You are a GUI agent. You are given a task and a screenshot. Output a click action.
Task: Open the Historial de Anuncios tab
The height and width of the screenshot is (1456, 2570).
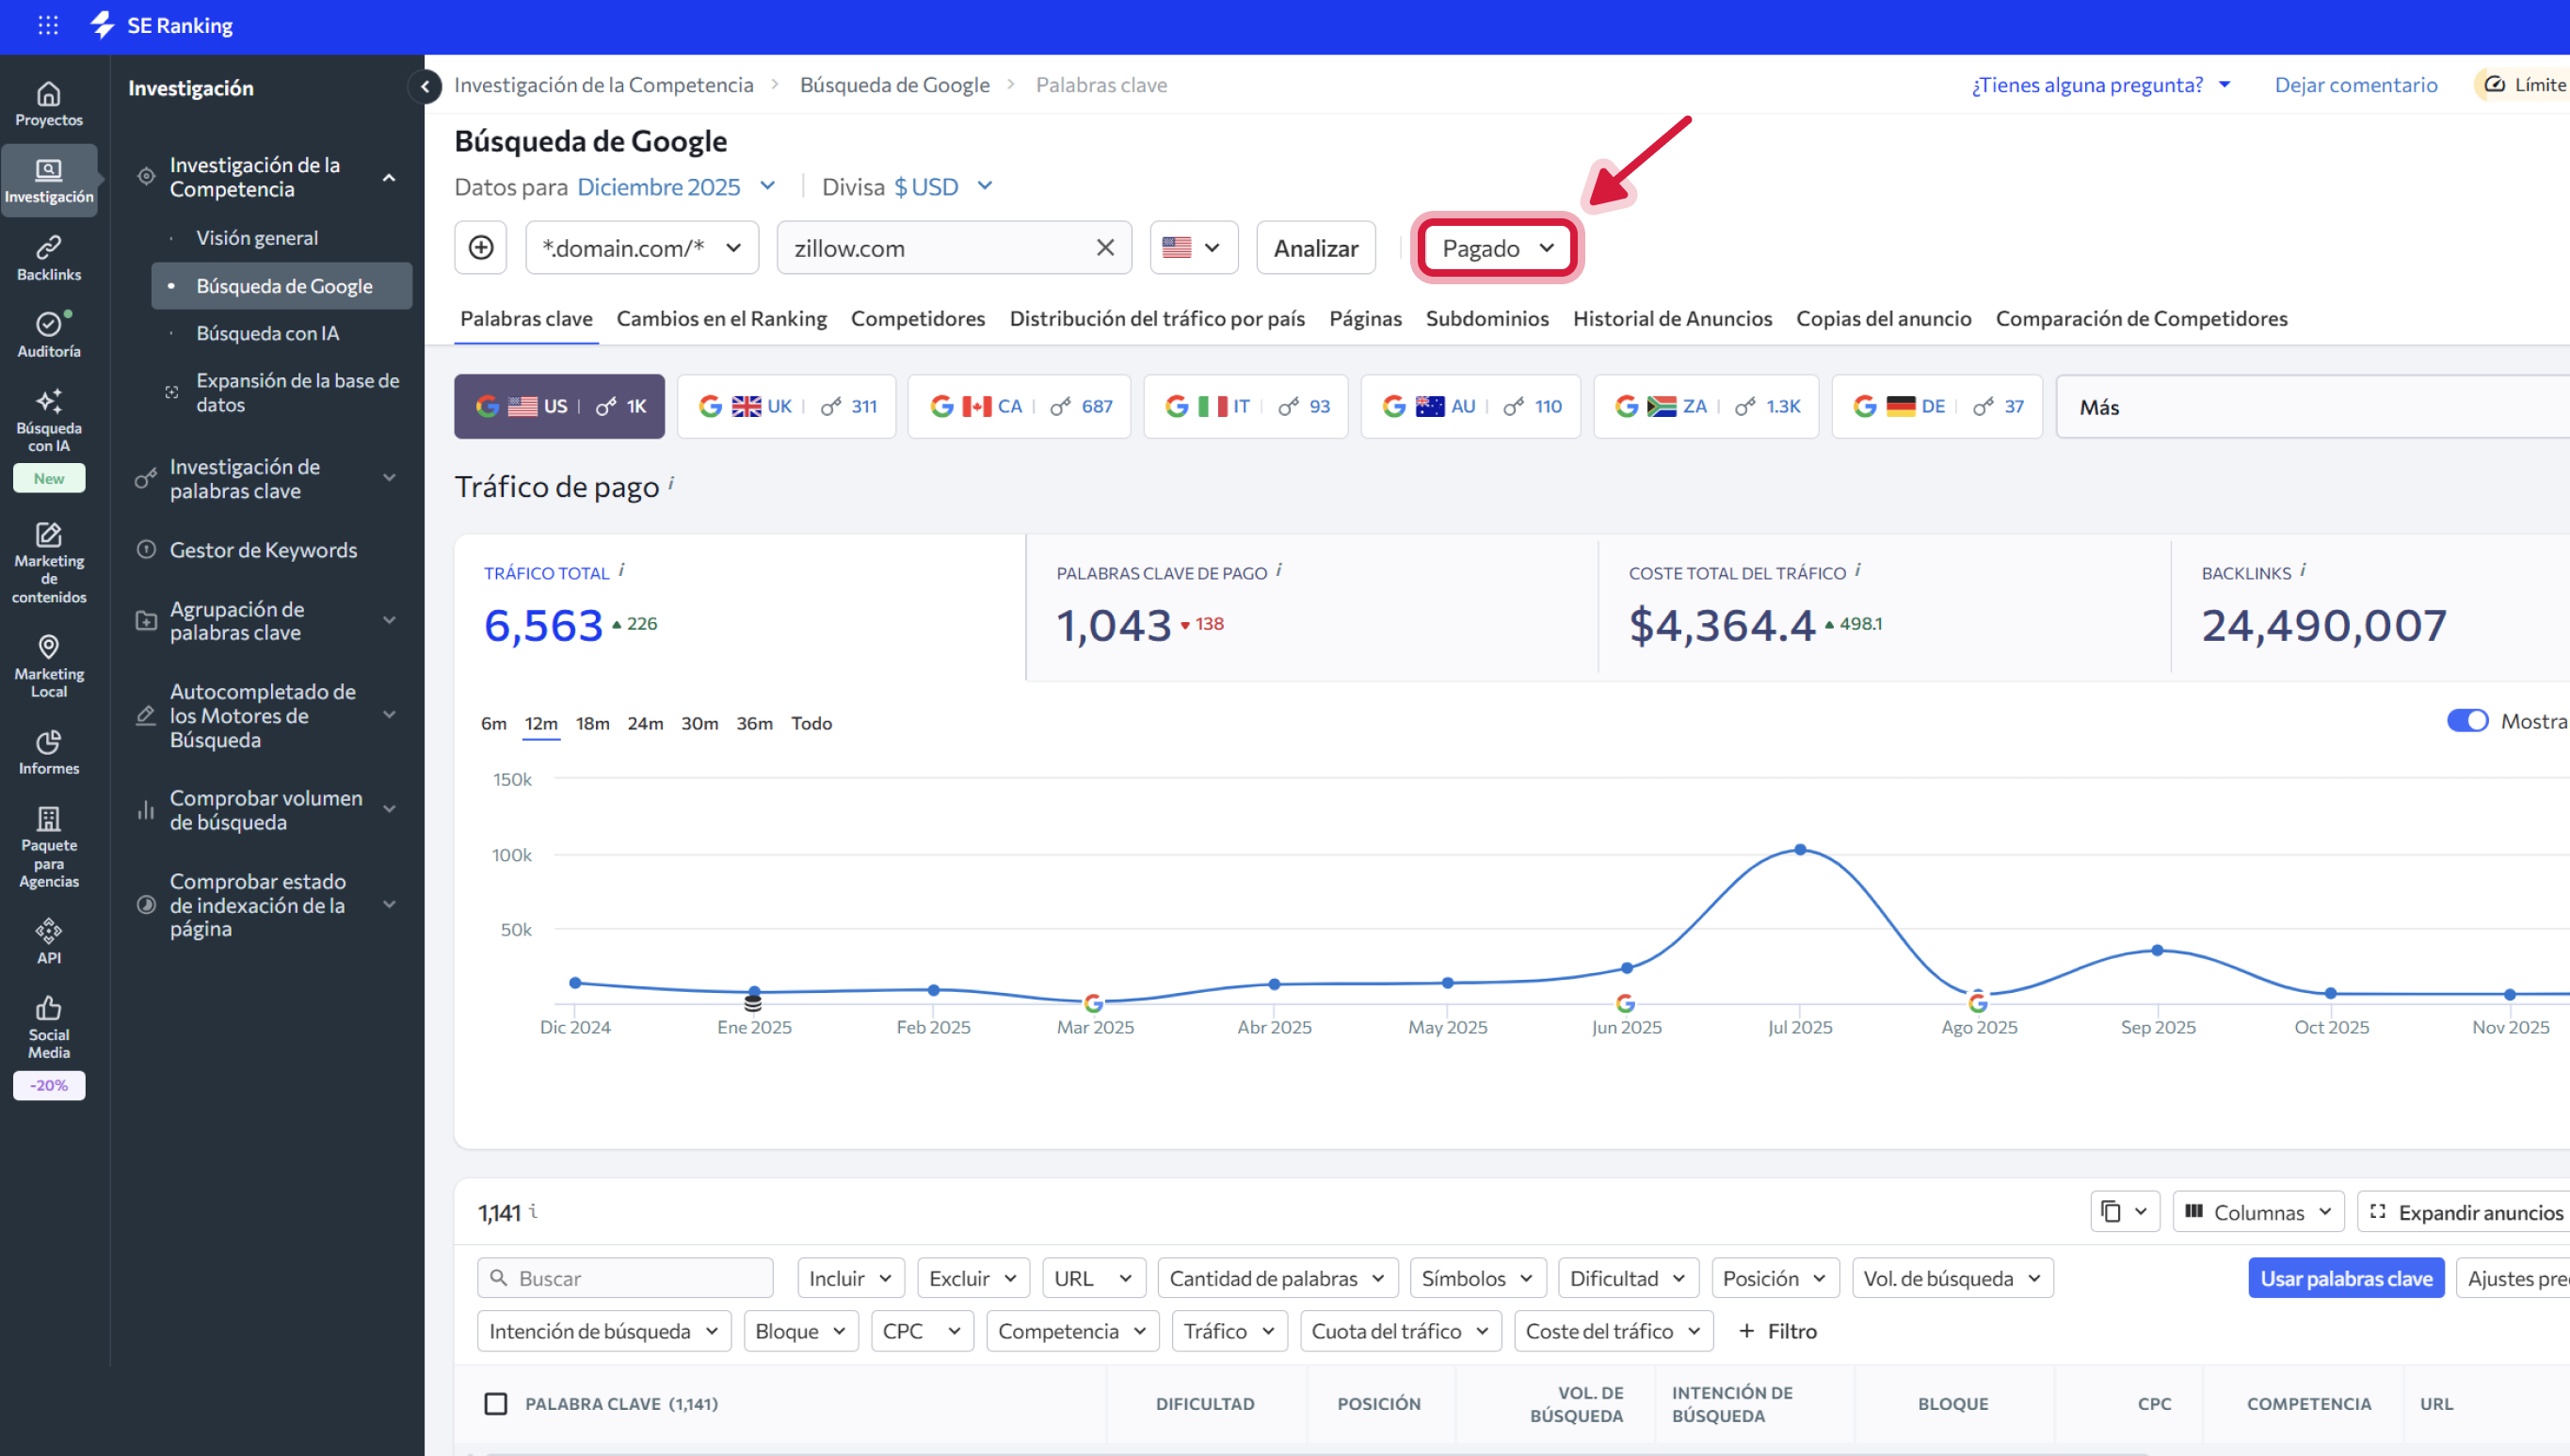1672,318
